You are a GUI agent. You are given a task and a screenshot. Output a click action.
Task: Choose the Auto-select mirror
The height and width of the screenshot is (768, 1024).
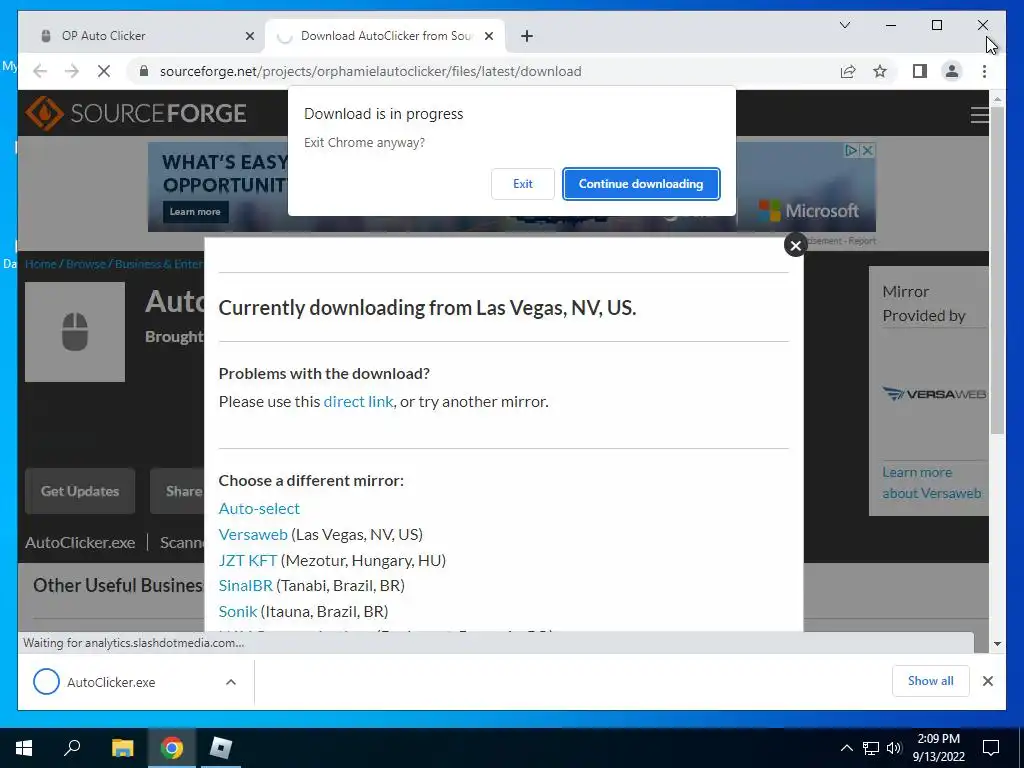click(259, 508)
